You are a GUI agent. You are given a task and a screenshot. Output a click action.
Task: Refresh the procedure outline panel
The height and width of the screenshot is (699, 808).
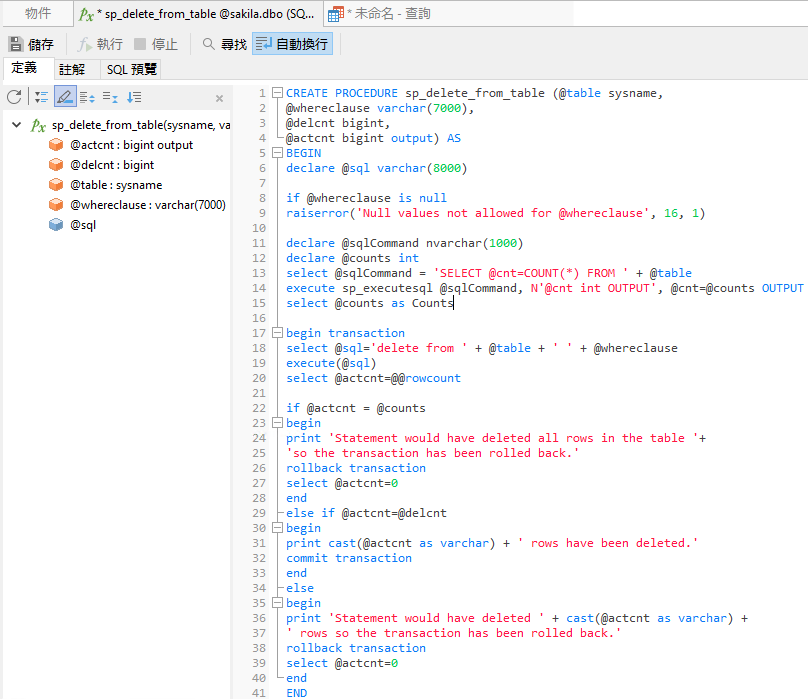[14, 96]
